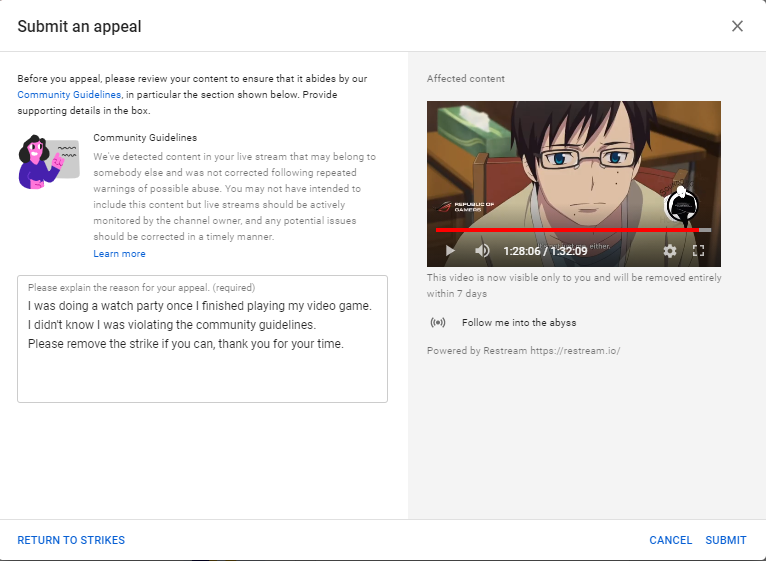
Task: Click the 'visible only to you' notice text
Action: click(x=574, y=285)
